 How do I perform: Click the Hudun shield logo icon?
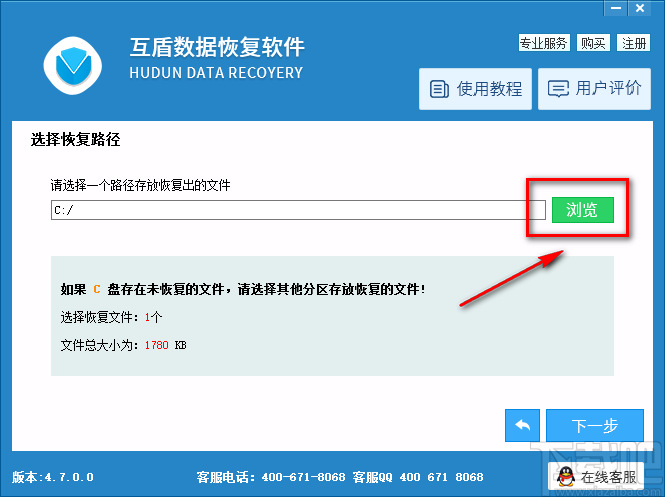[73, 65]
